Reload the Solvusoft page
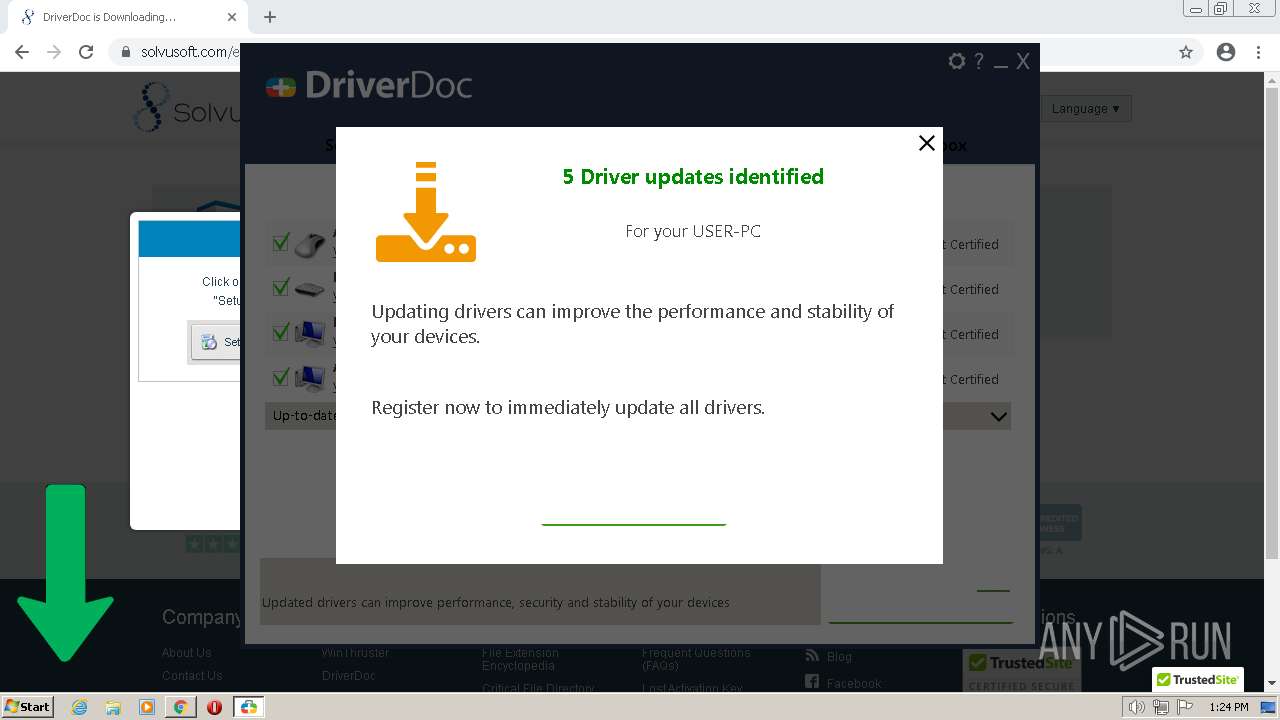Image resolution: width=1280 pixels, height=720 pixels. tap(86, 52)
